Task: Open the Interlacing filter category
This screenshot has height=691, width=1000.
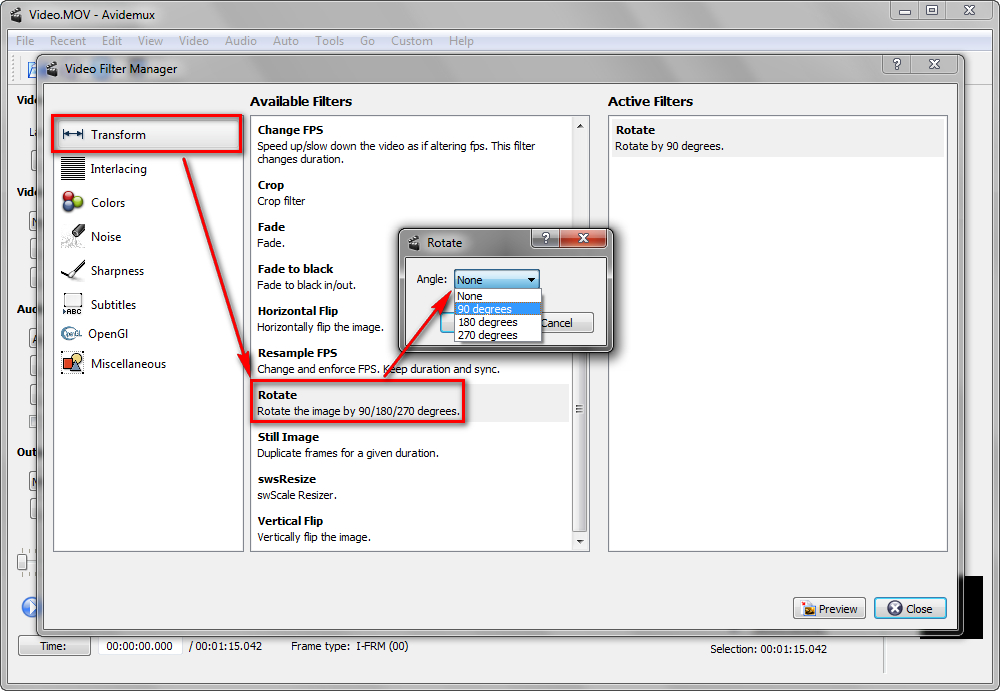Action: tap(117, 169)
